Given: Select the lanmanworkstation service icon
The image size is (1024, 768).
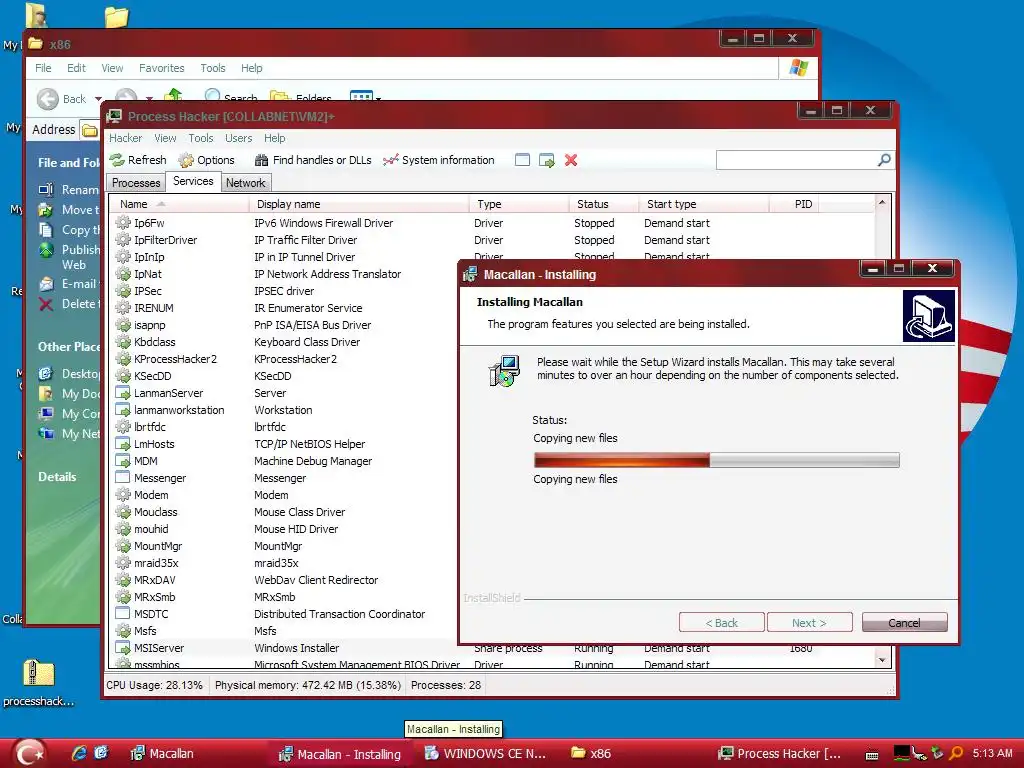Looking at the screenshot, I should [x=123, y=409].
